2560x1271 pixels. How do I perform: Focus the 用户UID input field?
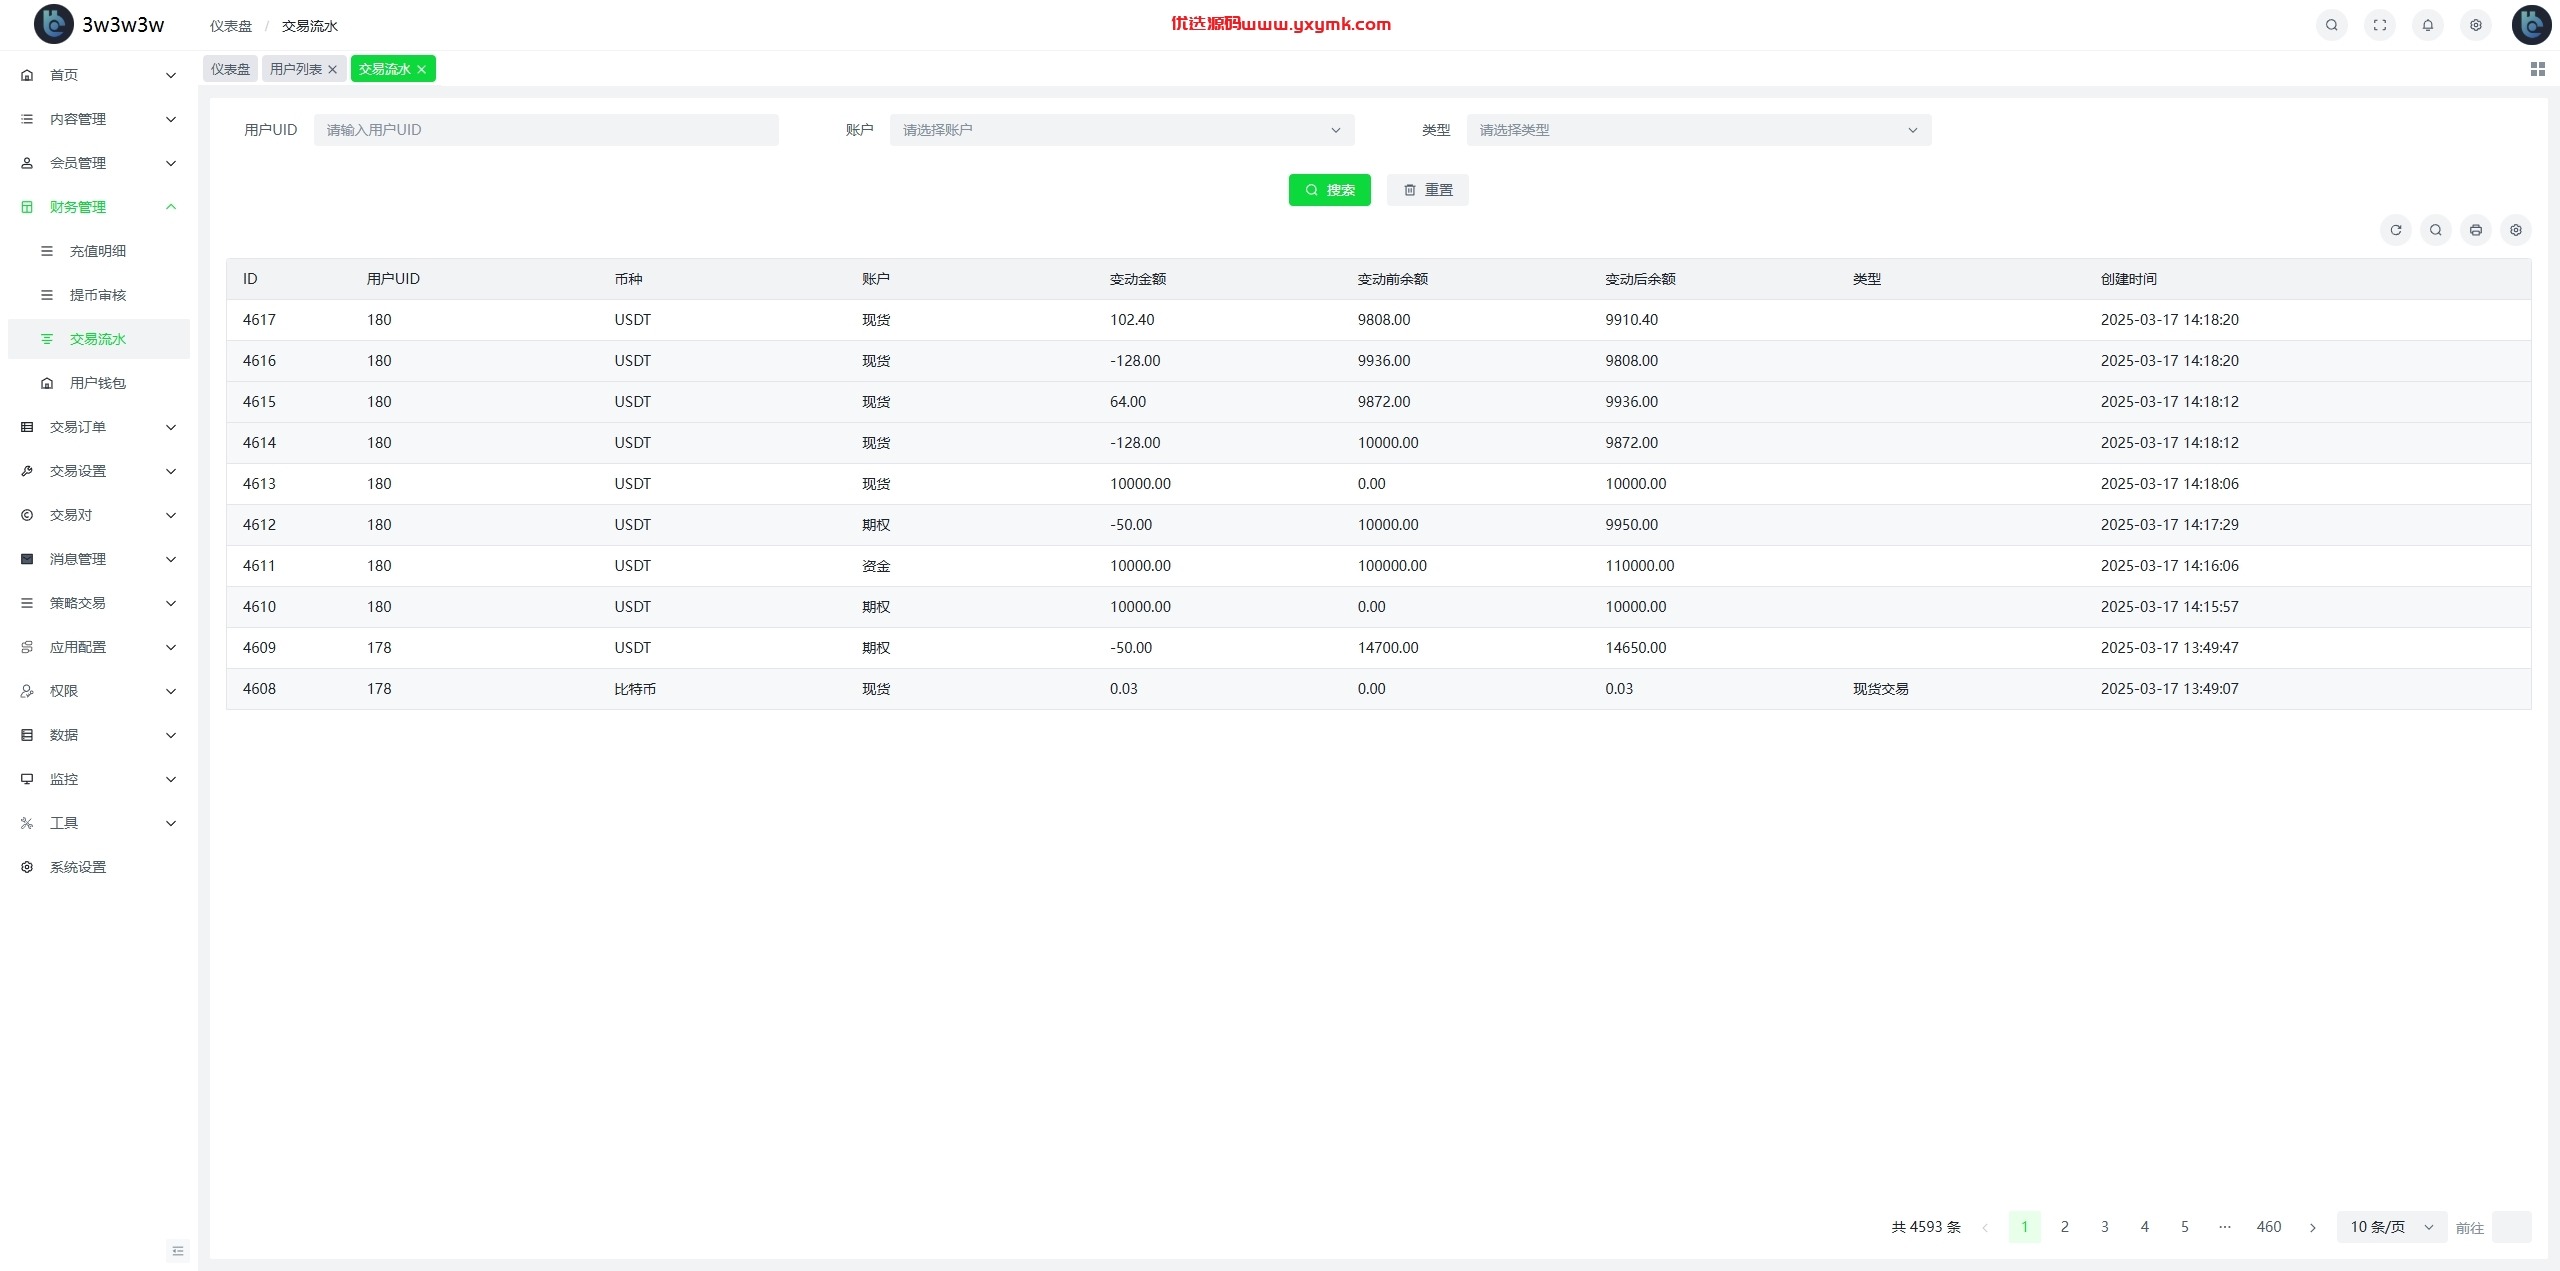click(x=546, y=130)
